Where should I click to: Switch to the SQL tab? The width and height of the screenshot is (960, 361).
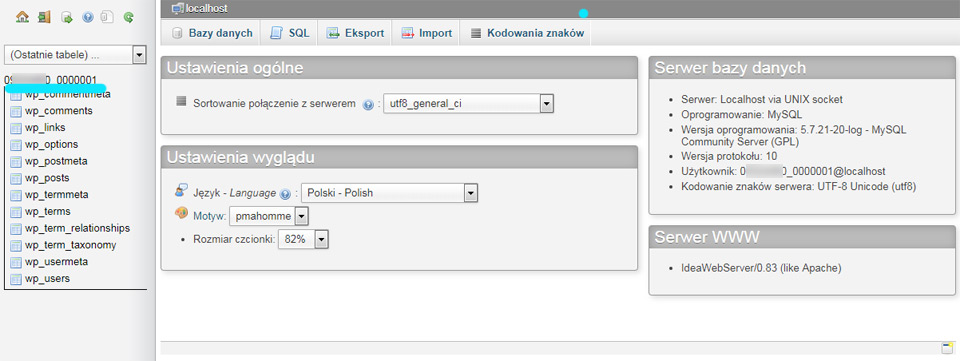(x=290, y=33)
